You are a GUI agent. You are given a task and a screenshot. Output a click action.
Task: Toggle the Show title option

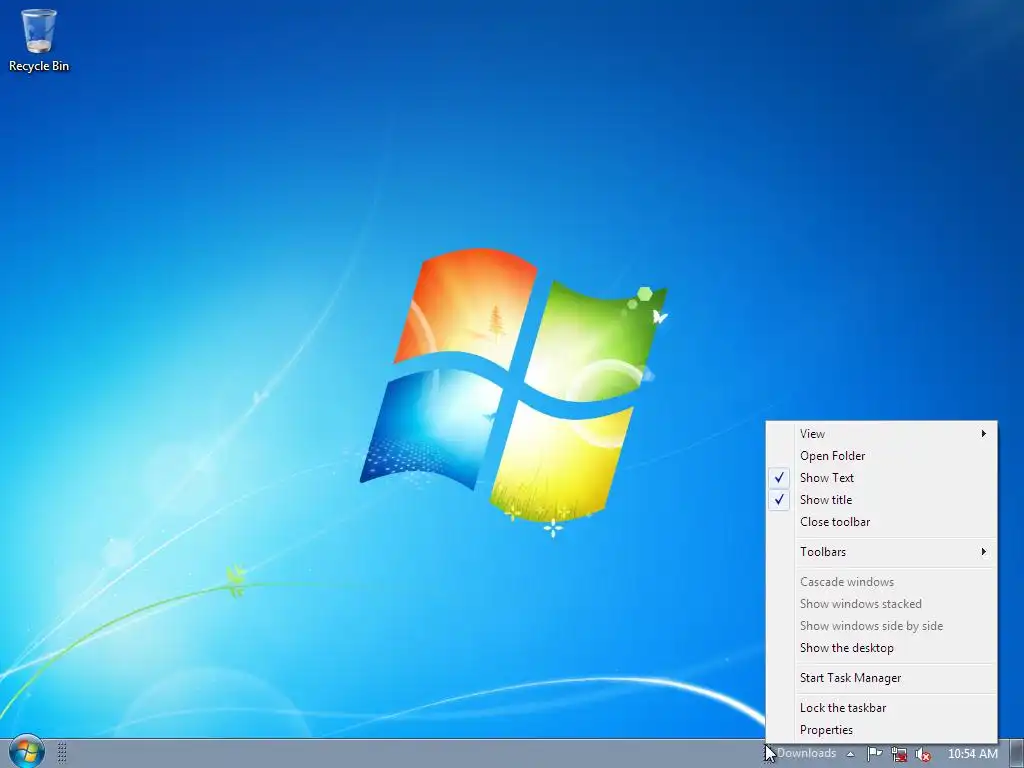pyautogui.click(x=881, y=500)
